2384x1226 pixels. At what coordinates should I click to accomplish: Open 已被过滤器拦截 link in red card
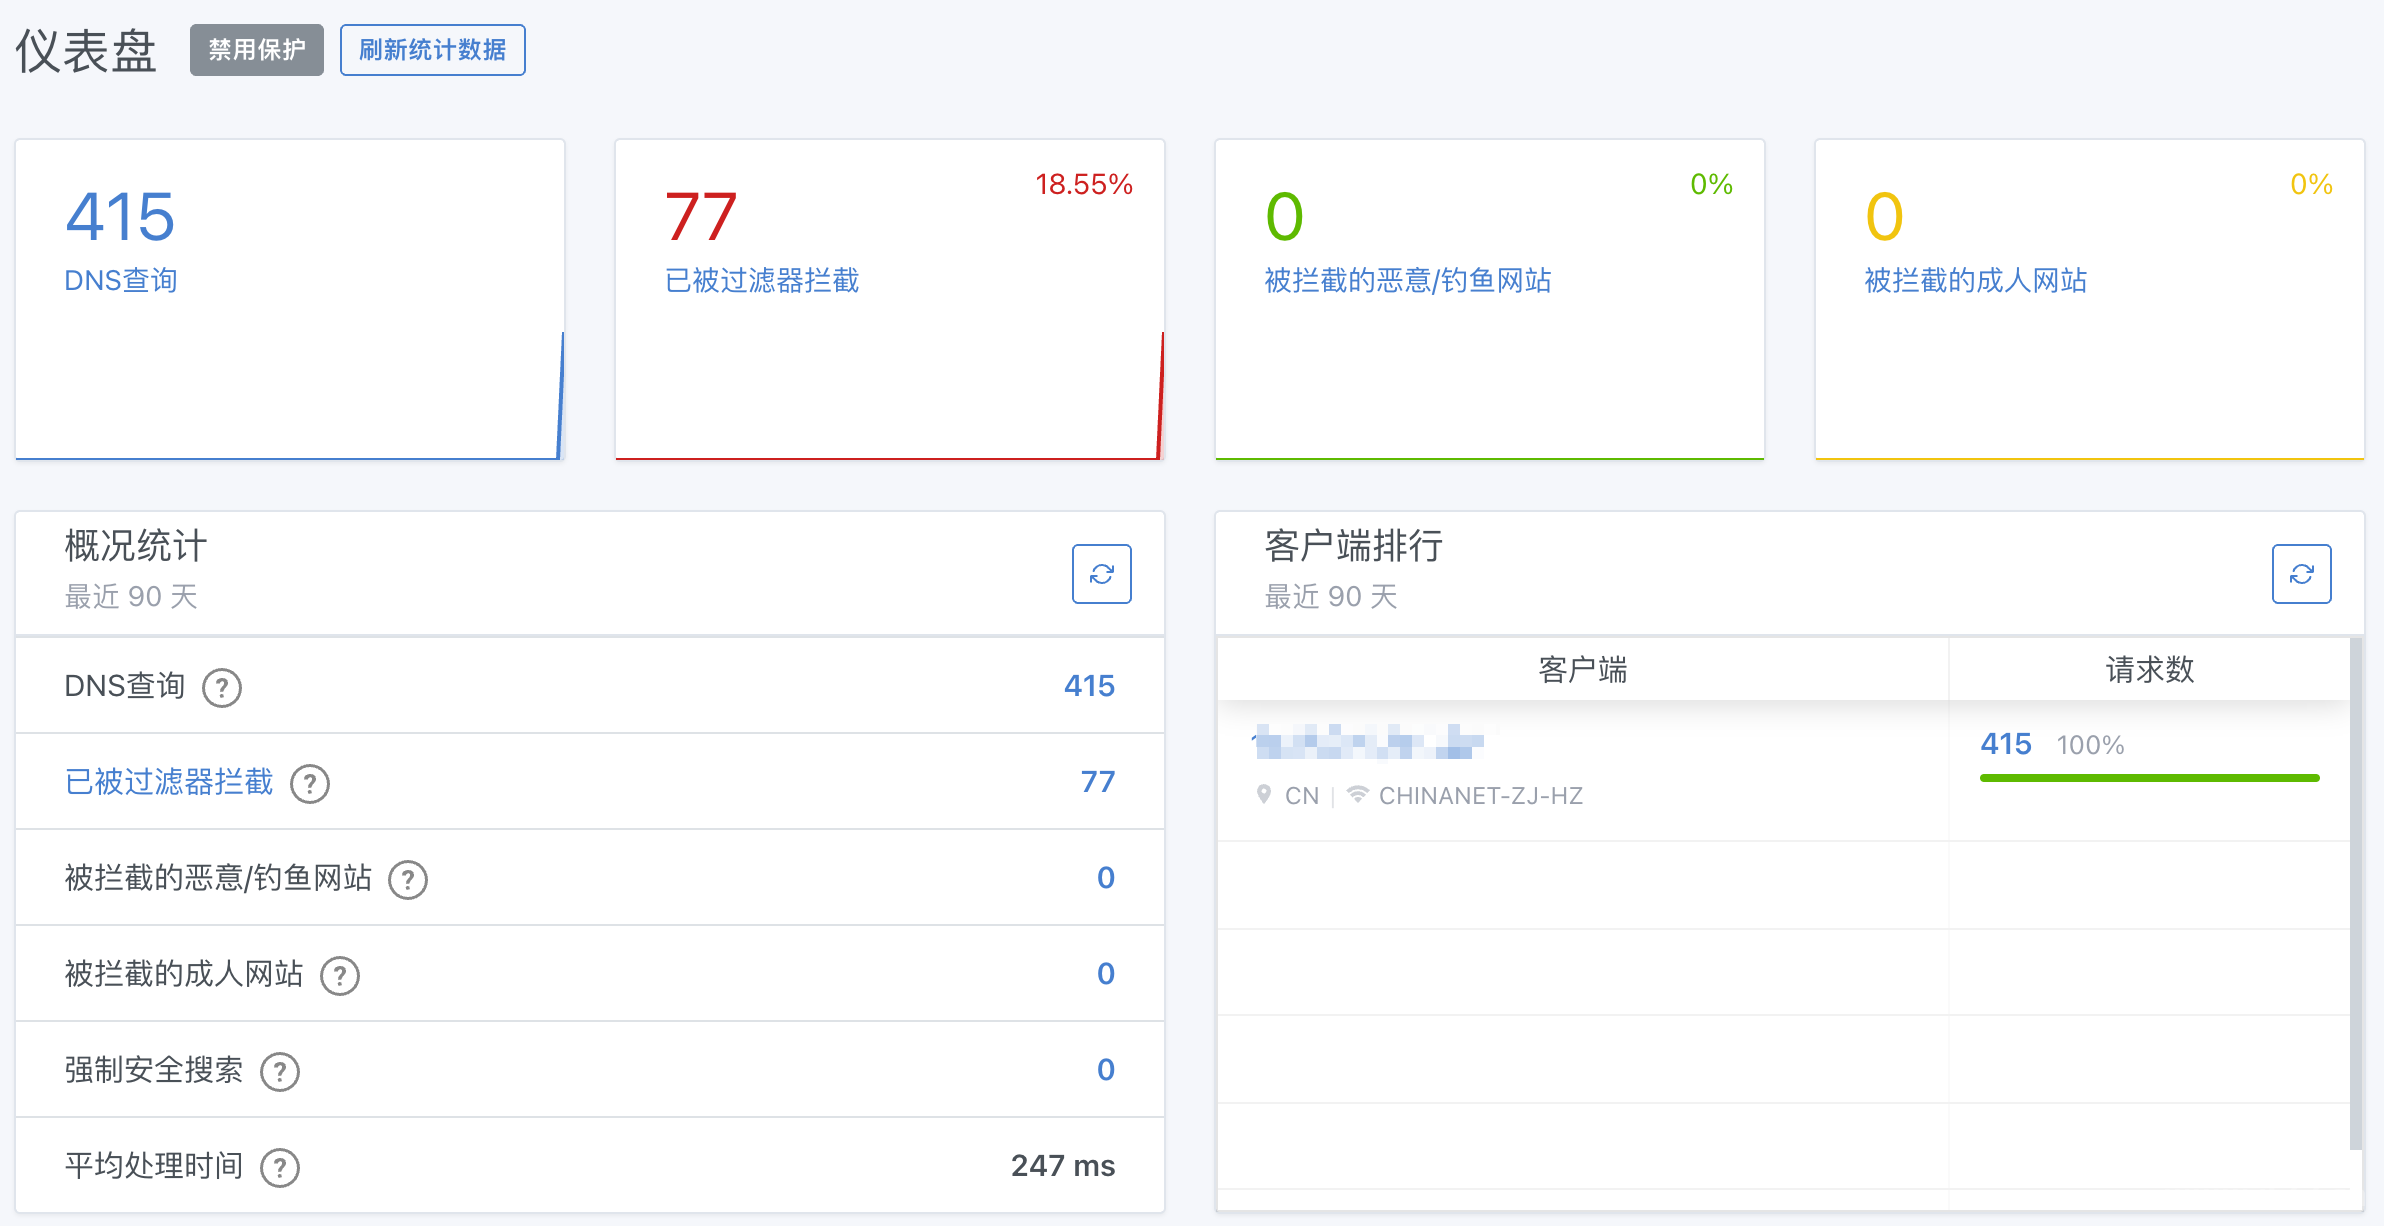tap(762, 280)
